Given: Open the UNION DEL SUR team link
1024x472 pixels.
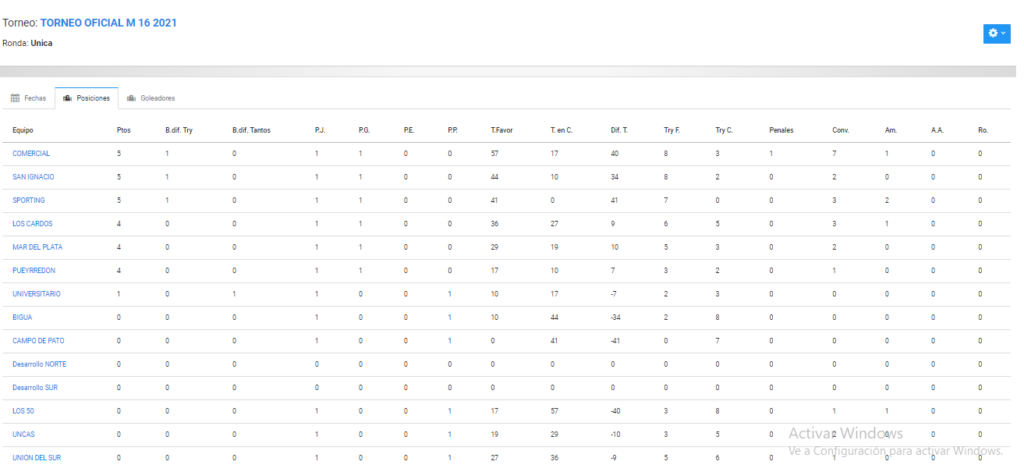Looking at the screenshot, I should (37, 458).
